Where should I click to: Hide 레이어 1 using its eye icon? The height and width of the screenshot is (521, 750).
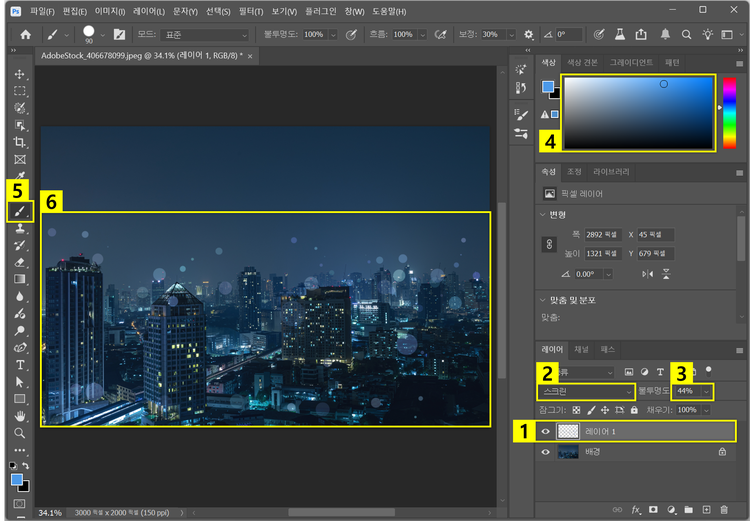click(545, 431)
